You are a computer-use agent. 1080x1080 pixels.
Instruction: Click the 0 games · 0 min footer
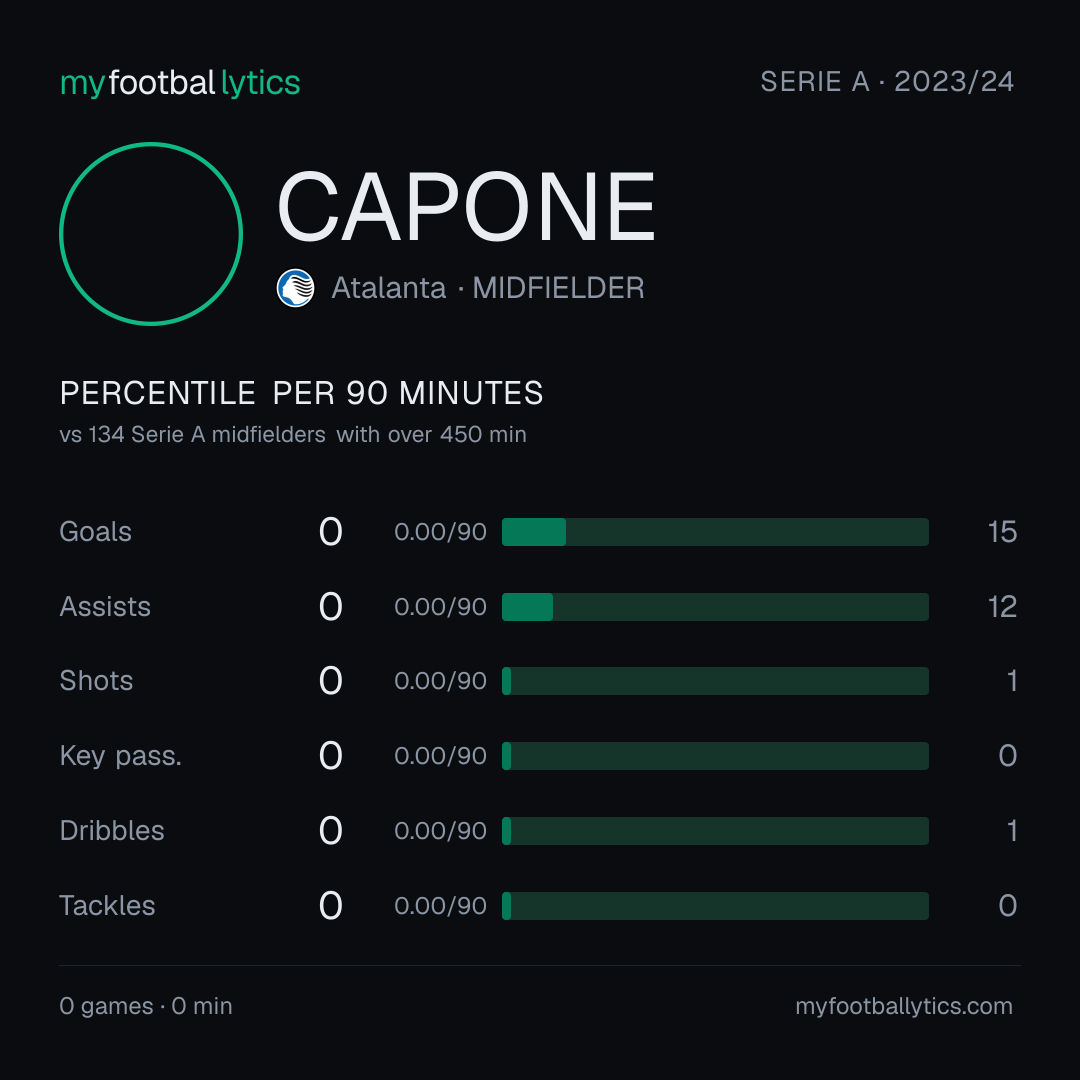click(x=145, y=1006)
